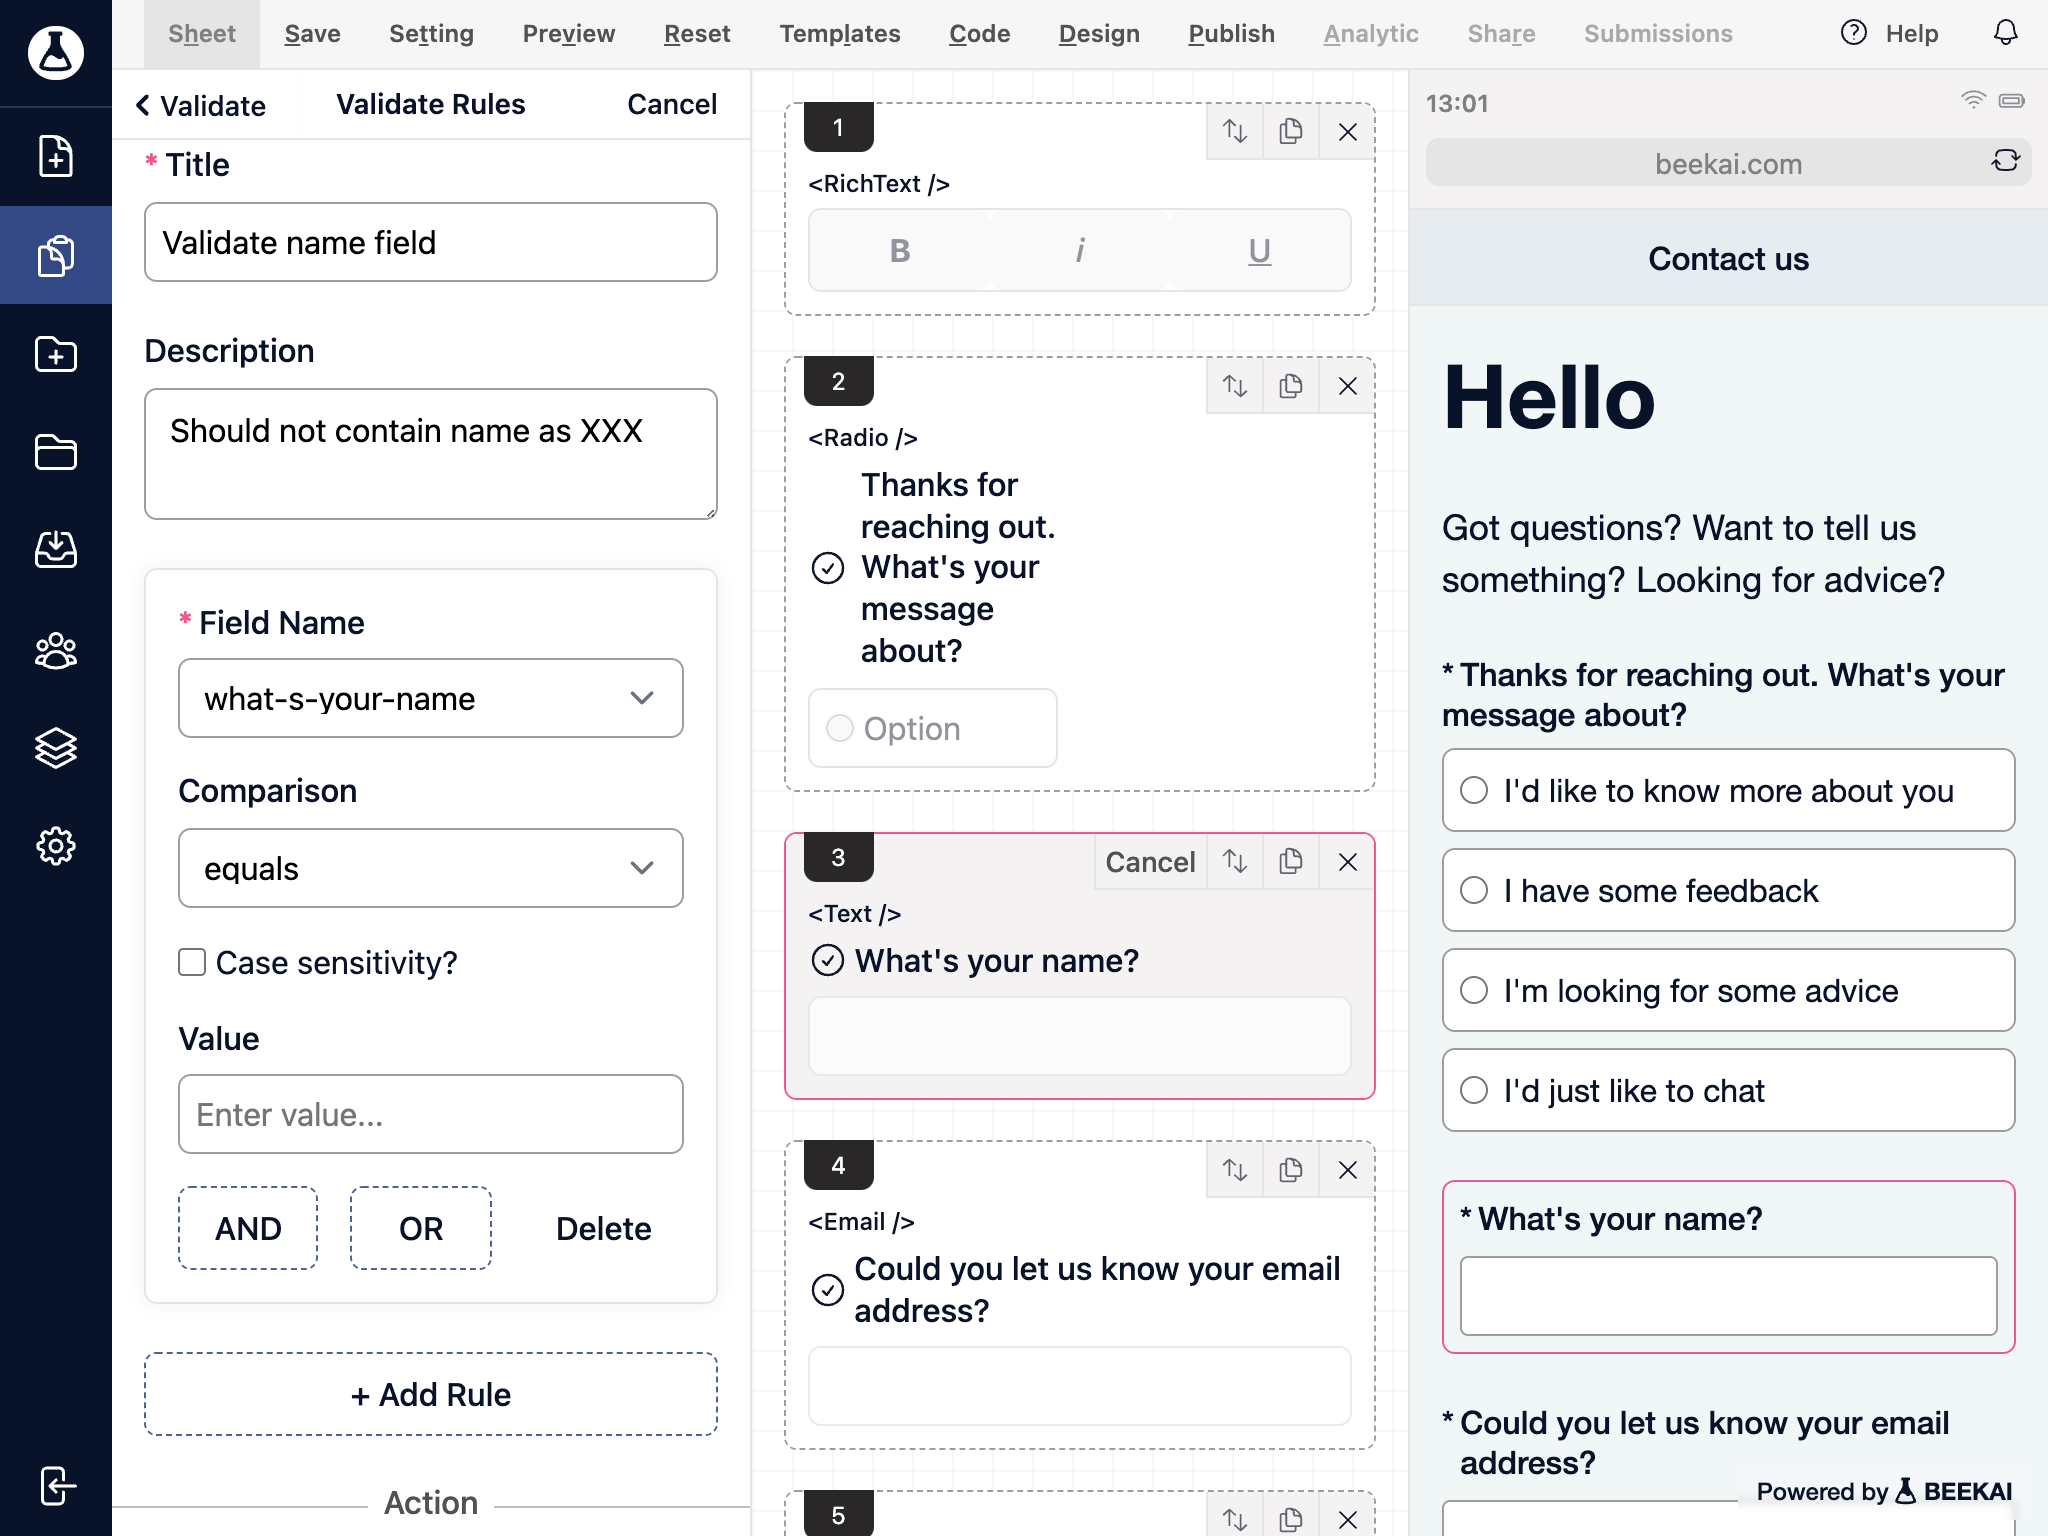Open the folder sidebar icon
The width and height of the screenshot is (2048, 1536).
click(56, 451)
